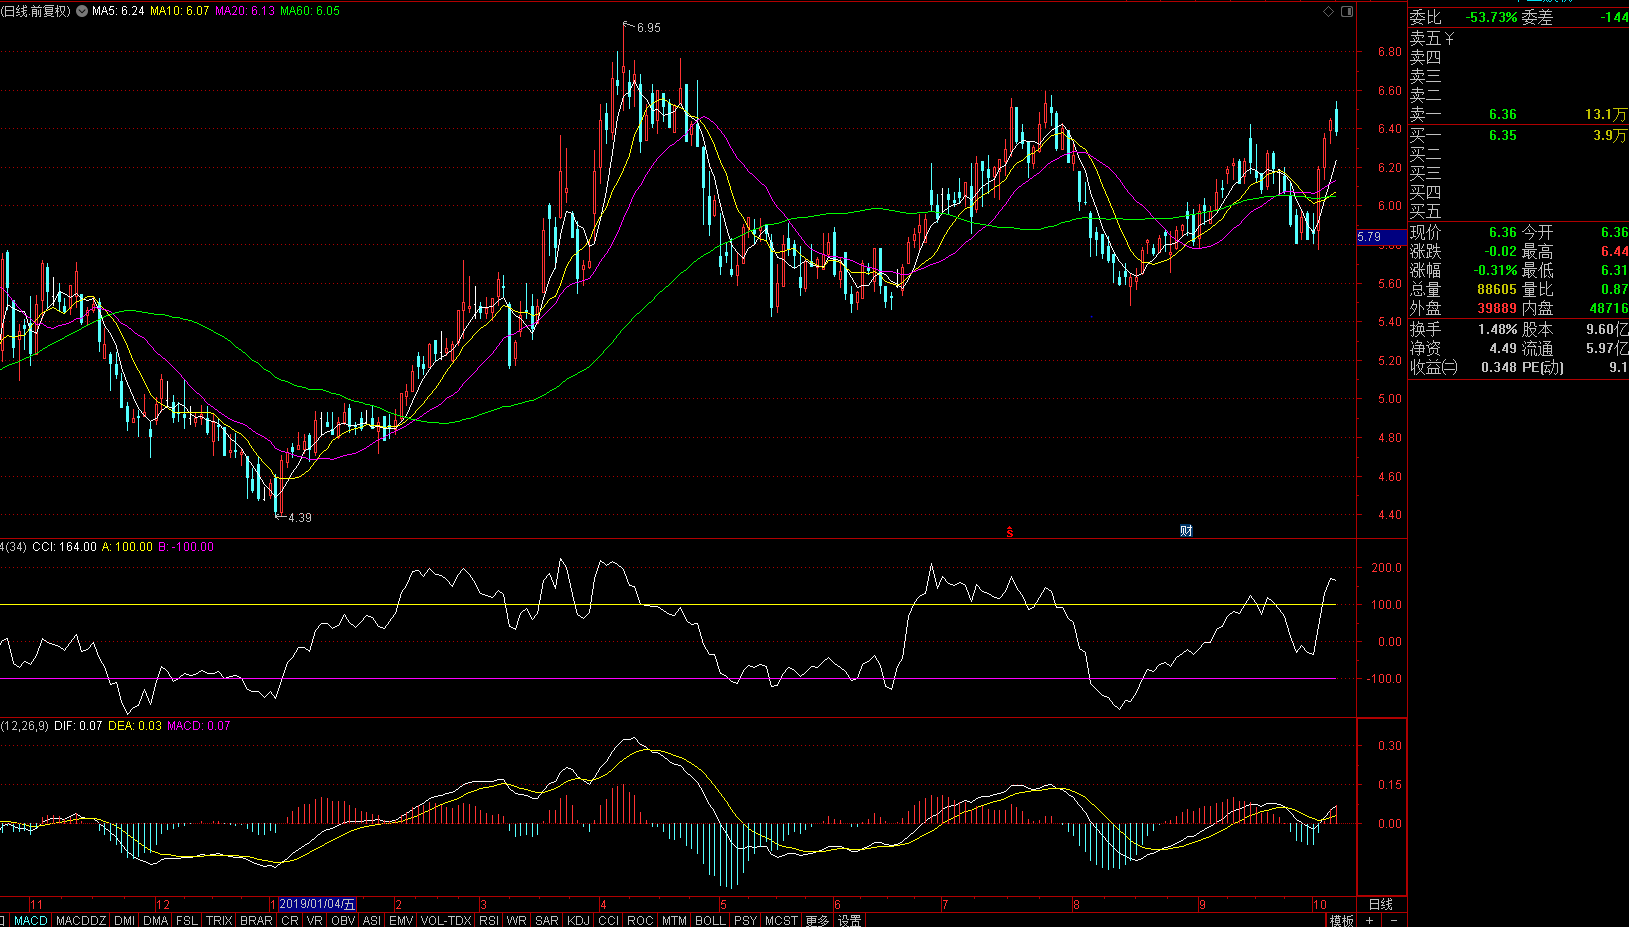Image resolution: width=1629 pixels, height=927 pixels.
Task: Select the WR indicator tab
Action: pyautogui.click(x=517, y=920)
